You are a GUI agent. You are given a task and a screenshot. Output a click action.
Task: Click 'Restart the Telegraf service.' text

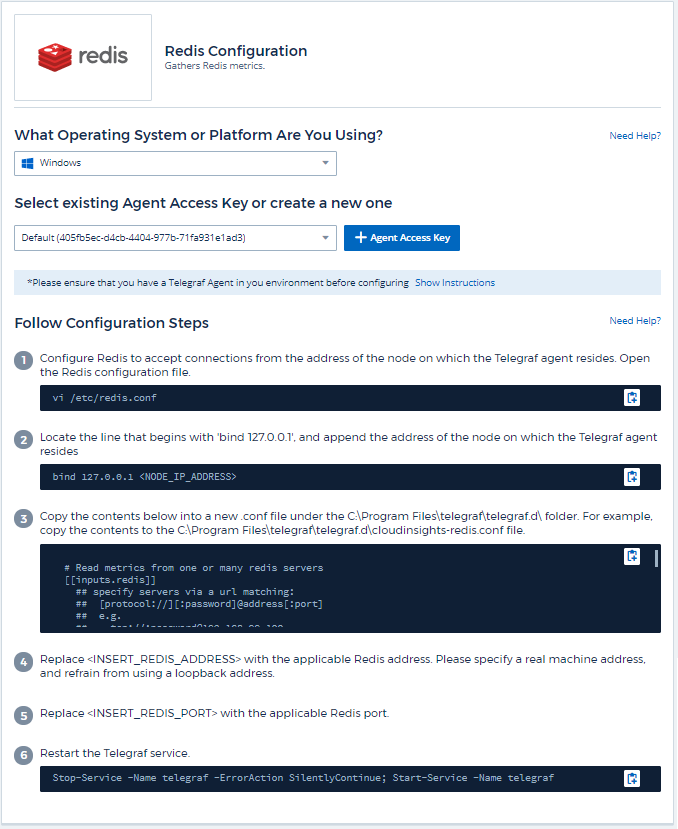115,753
